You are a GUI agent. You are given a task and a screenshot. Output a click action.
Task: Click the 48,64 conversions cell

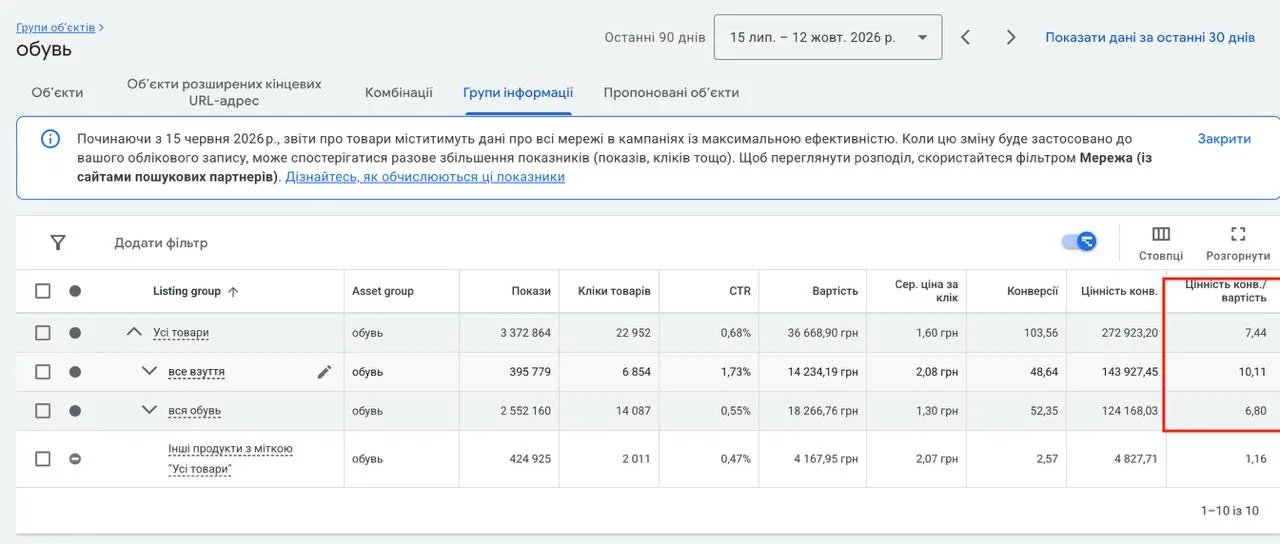pos(1042,372)
